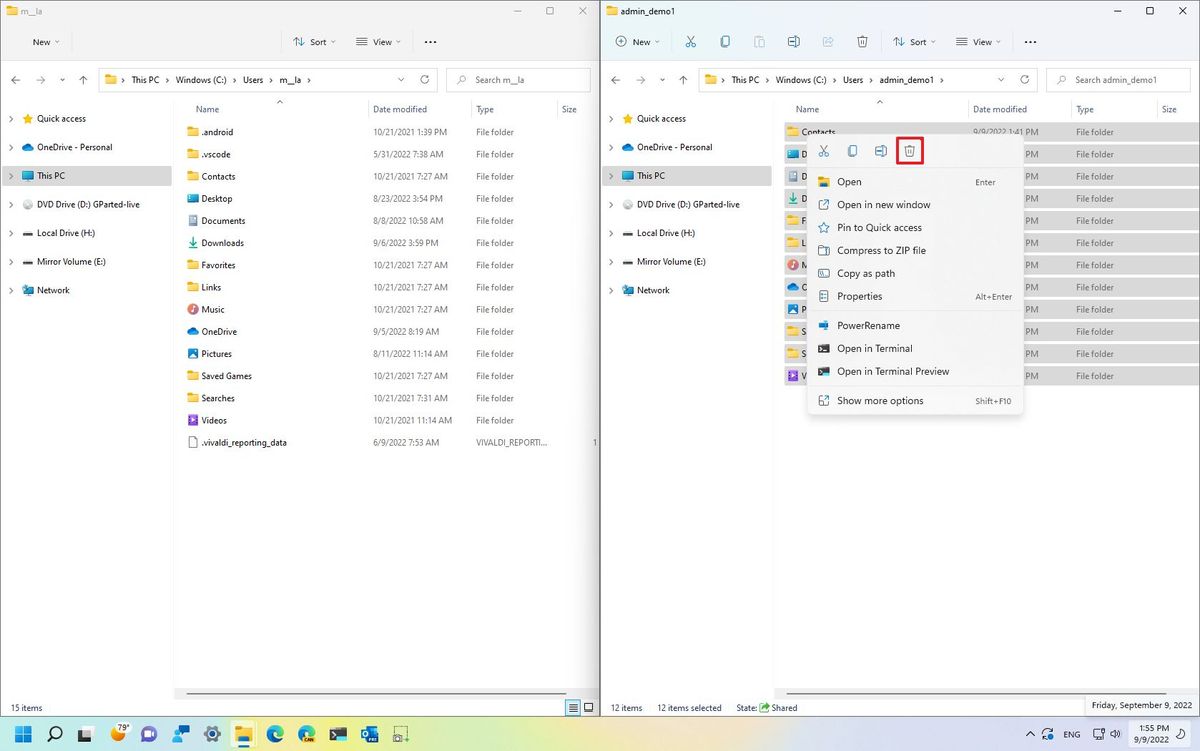This screenshot has width=1200, height=751.
Task: Click Show more options
Action: pos(879,400)
